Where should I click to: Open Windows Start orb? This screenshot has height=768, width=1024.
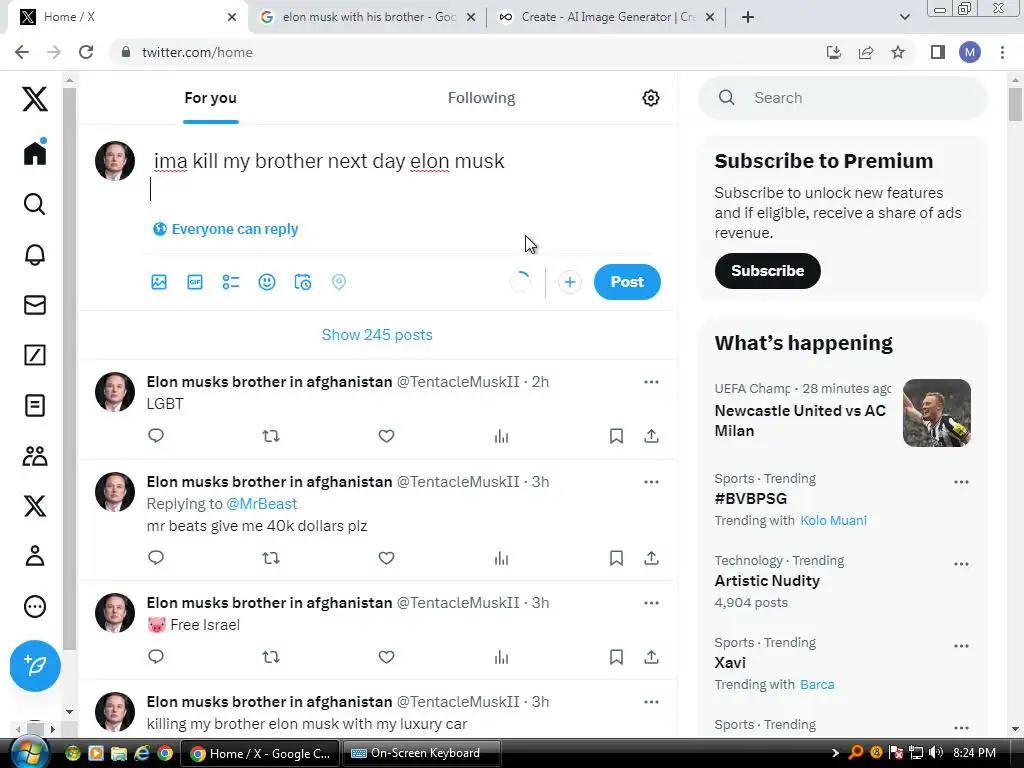(x=29, y=754)
